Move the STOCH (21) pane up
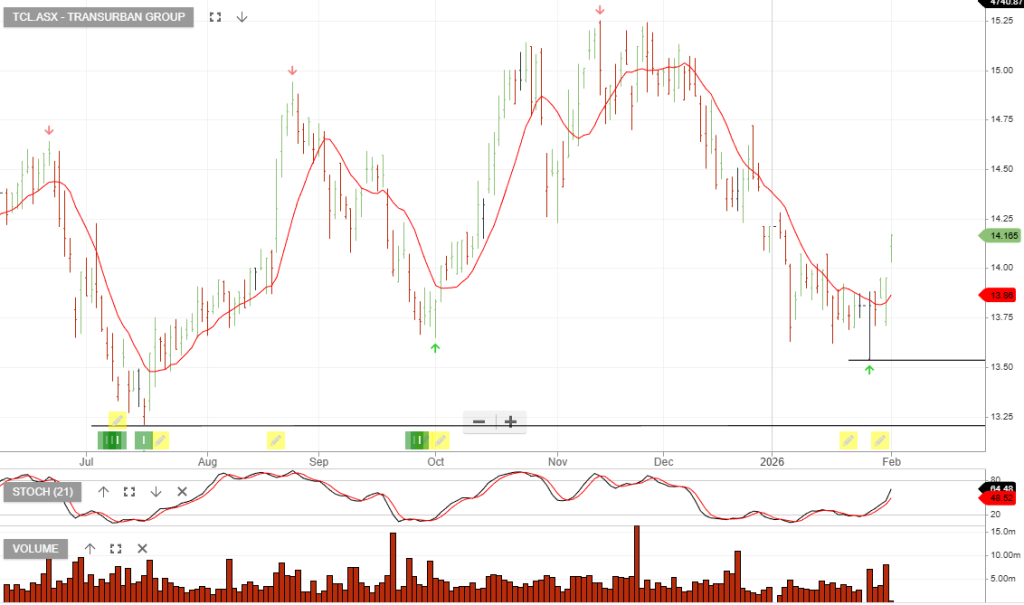This screenshot has height=605, width=1024. (x=103, y=491)
